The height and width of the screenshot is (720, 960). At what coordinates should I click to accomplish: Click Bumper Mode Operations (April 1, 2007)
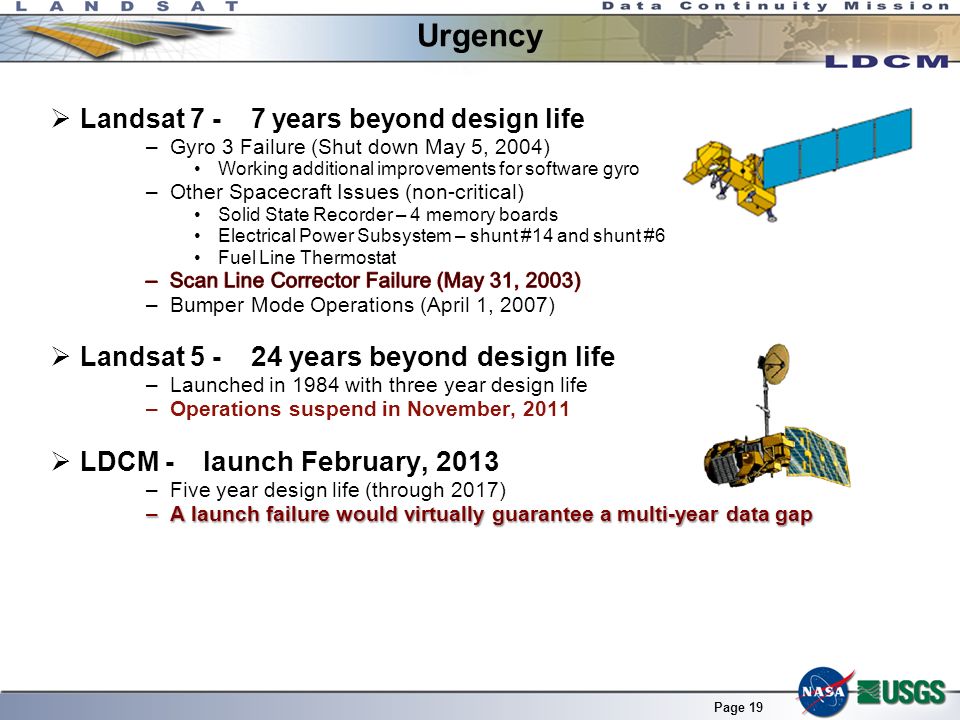click(x=362, y=305)
